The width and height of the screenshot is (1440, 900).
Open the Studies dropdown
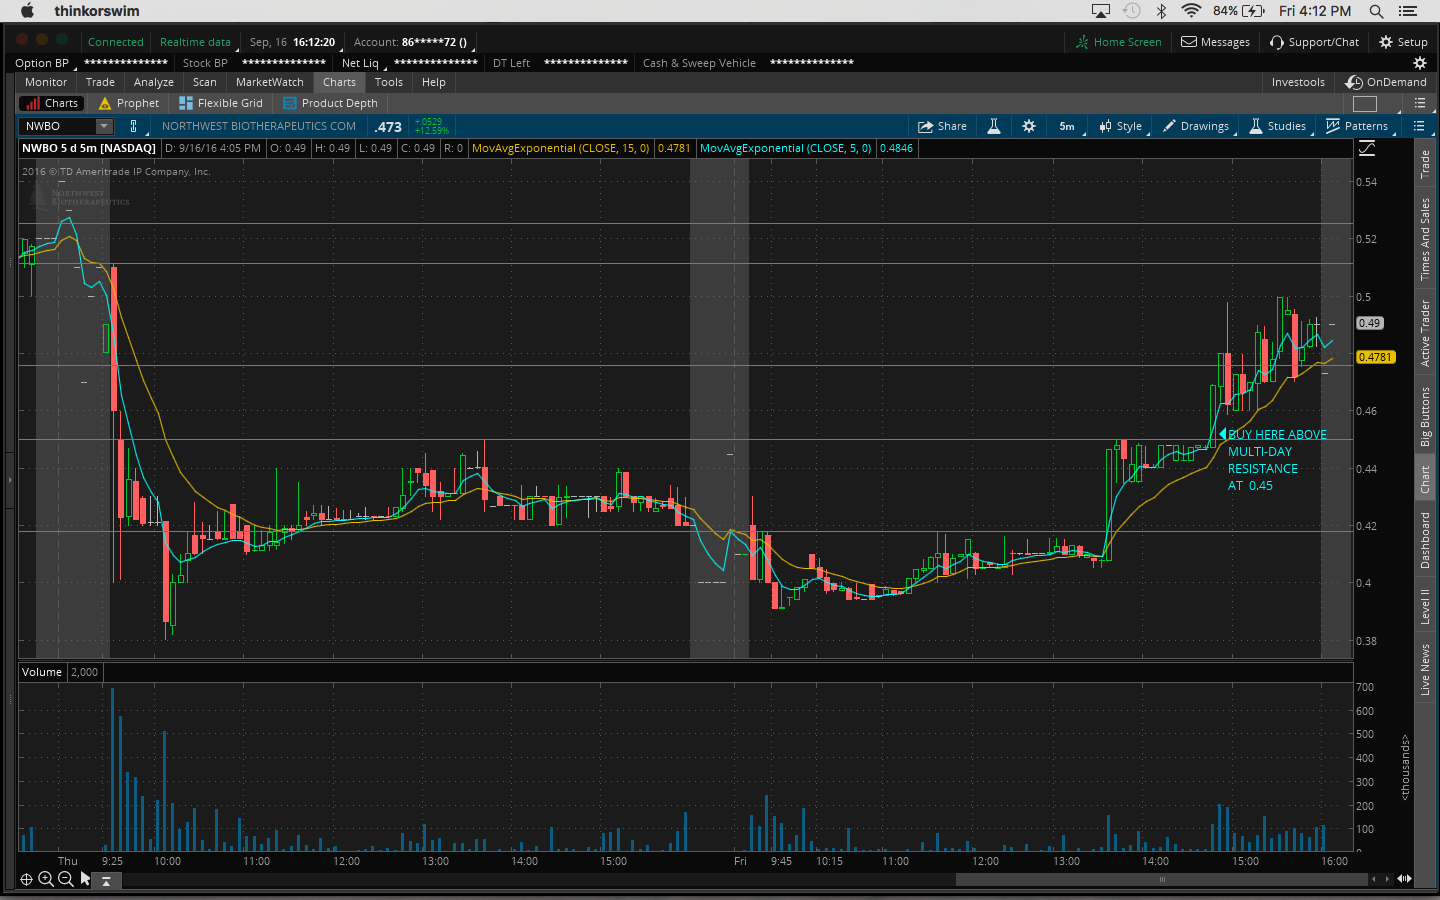click(1278, 126)
